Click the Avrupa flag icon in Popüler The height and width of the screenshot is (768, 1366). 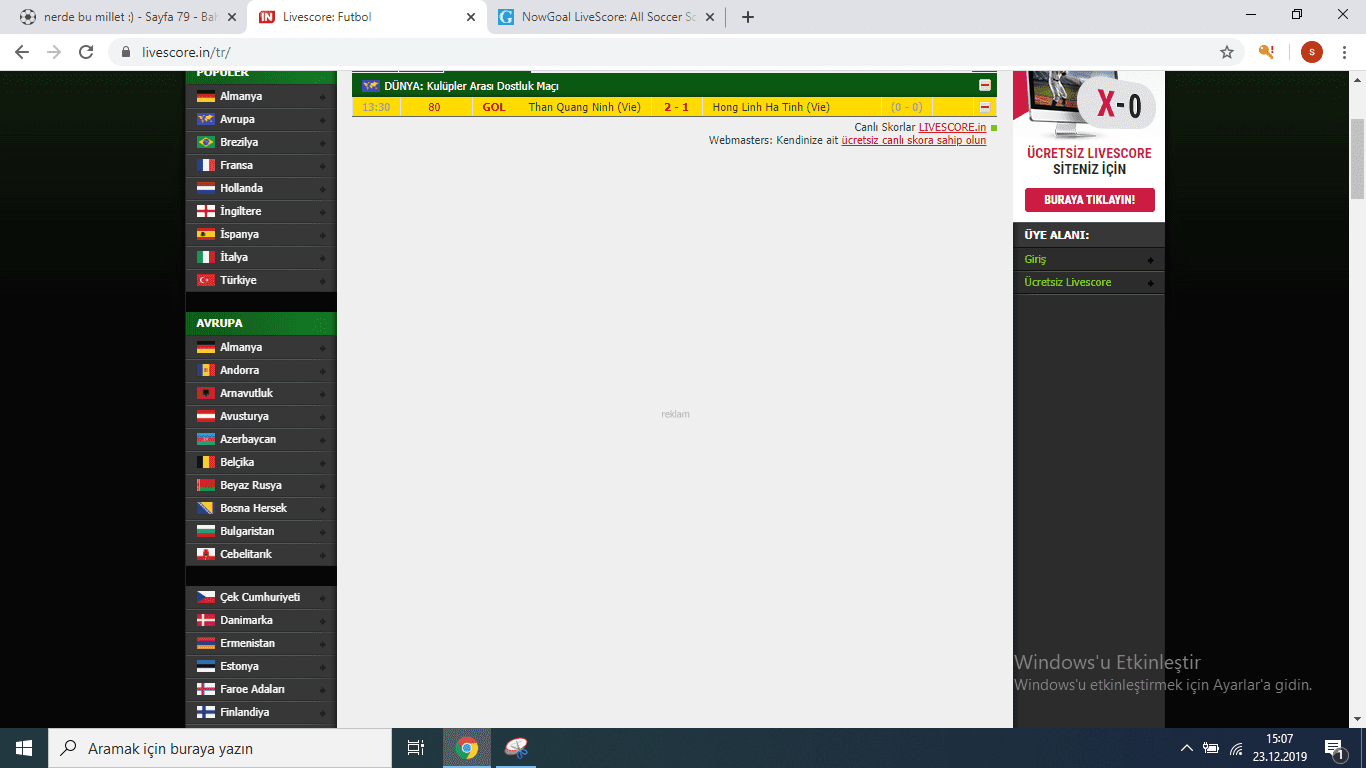(206, 119)
